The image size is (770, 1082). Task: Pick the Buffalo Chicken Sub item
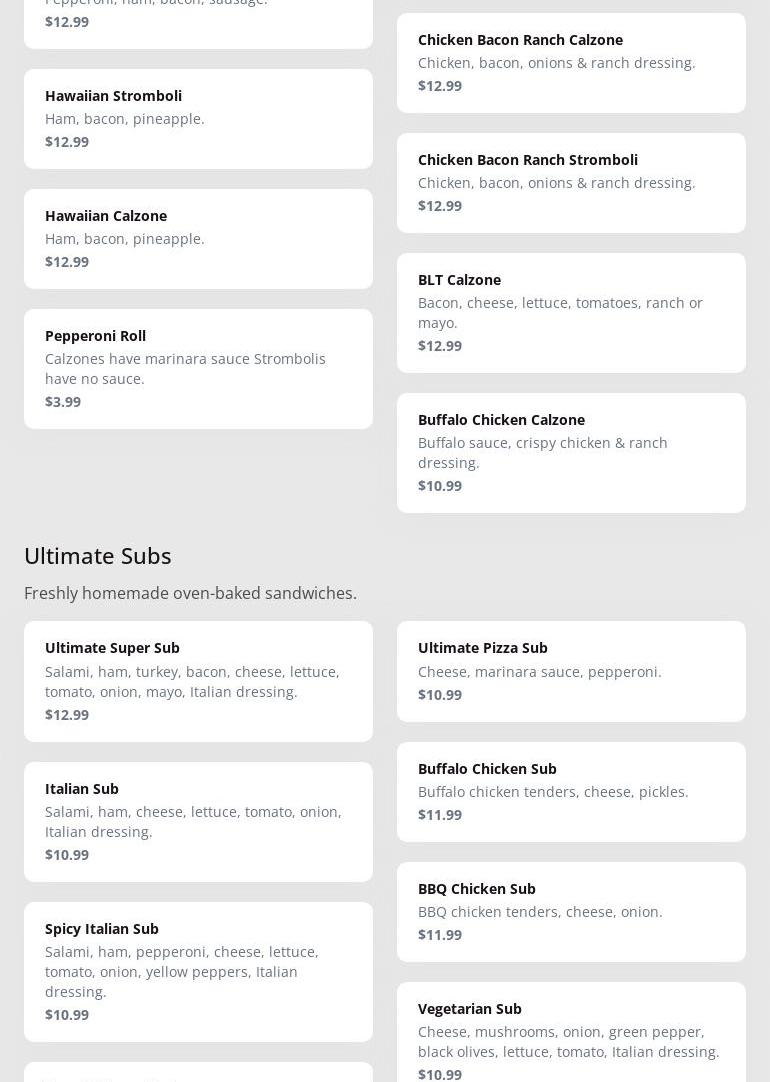click(x=571, y=791)
